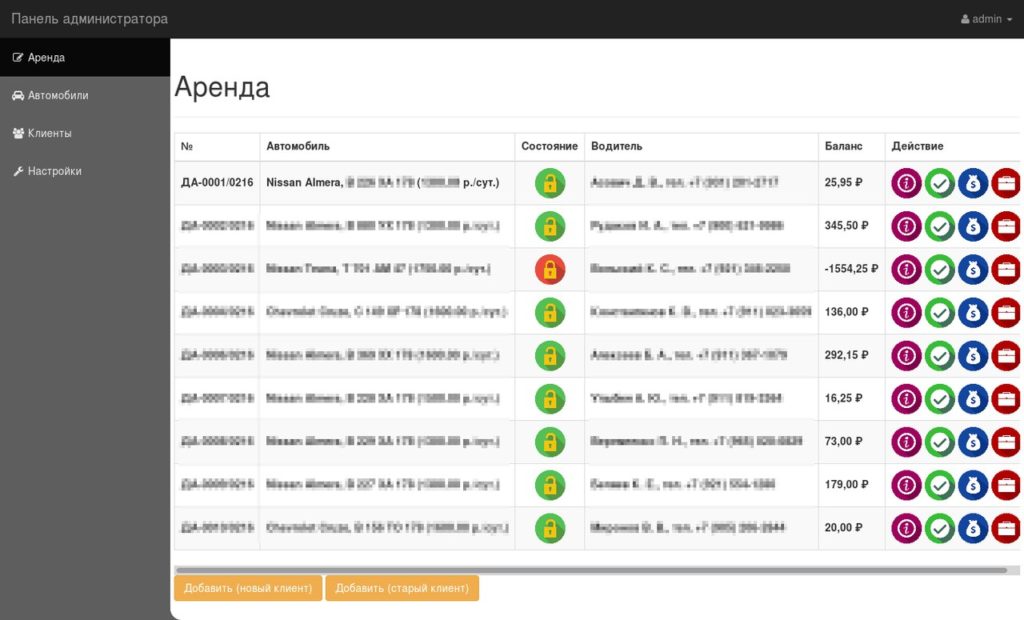Click briefcase icon in the 73,00 ₽ row

1006,442
